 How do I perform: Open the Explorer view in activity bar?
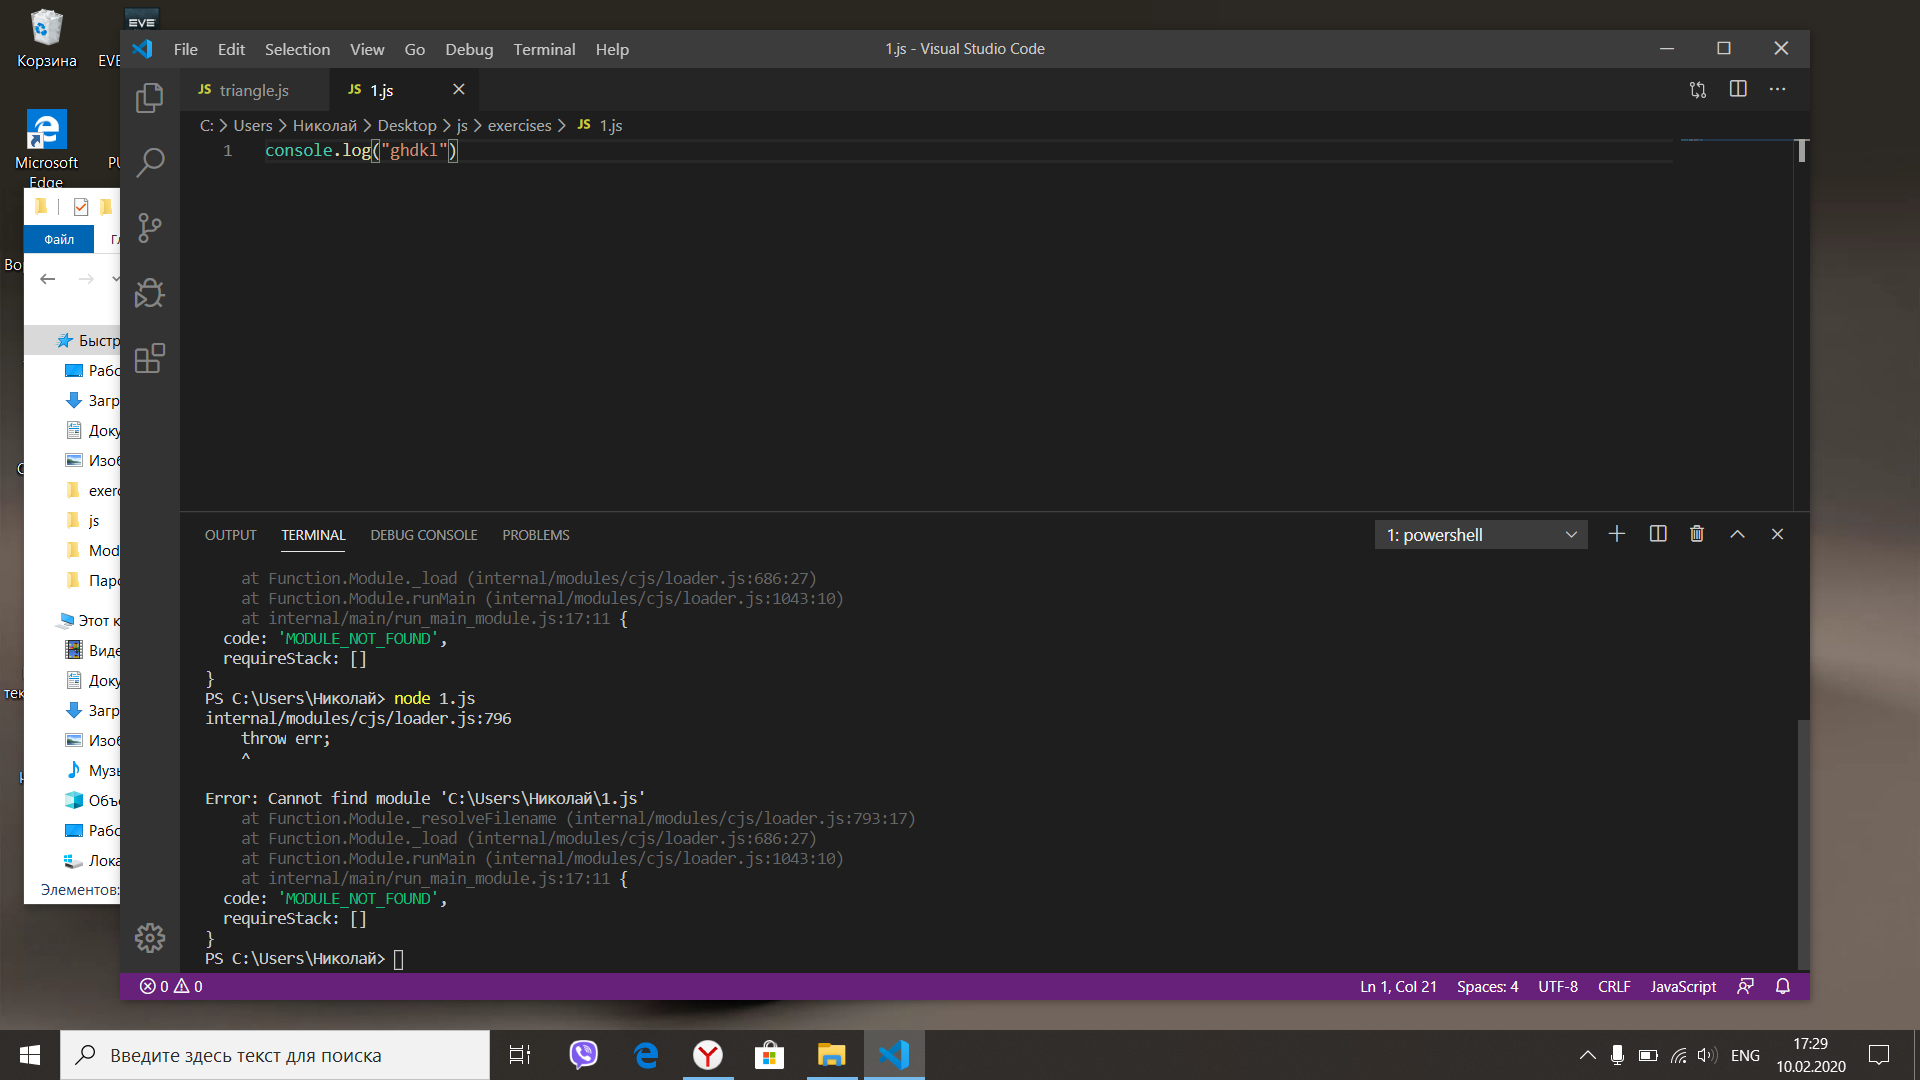click(x=150, y=97)
